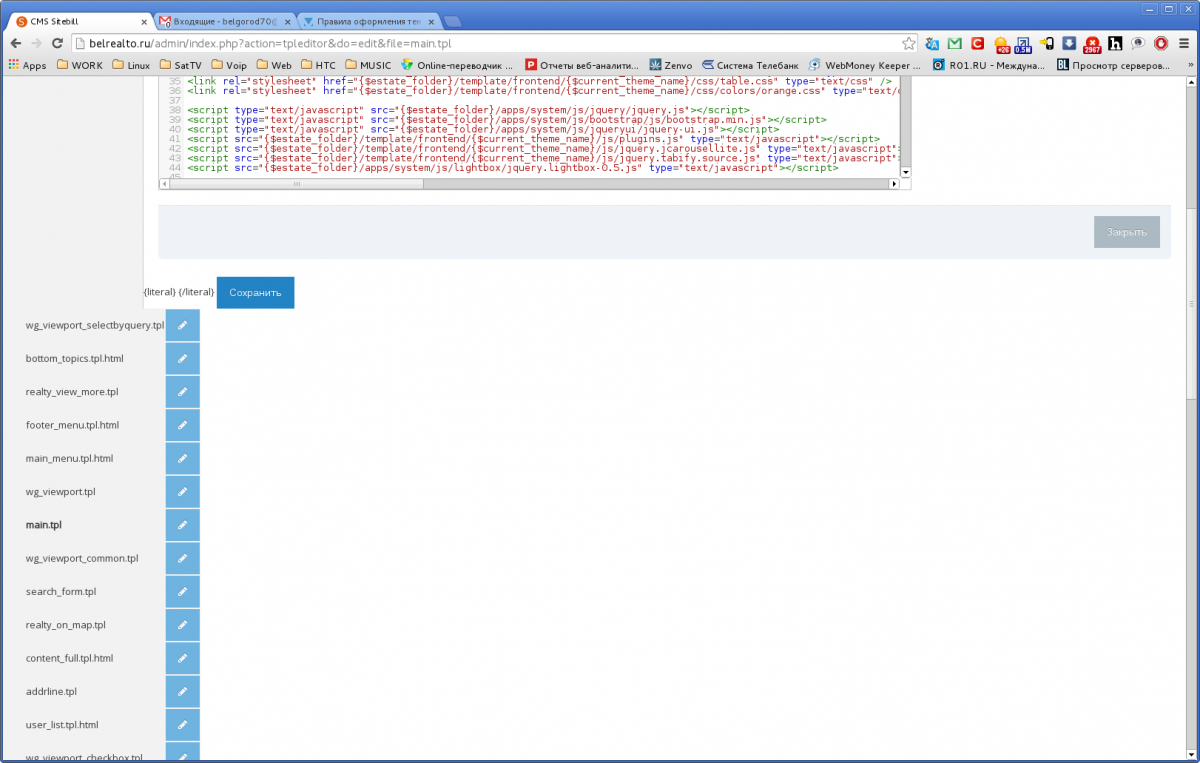Open wg_viewport.tpl in editor via pencil icon
This screenshot has height=763, width=1200.
point(183,492)
